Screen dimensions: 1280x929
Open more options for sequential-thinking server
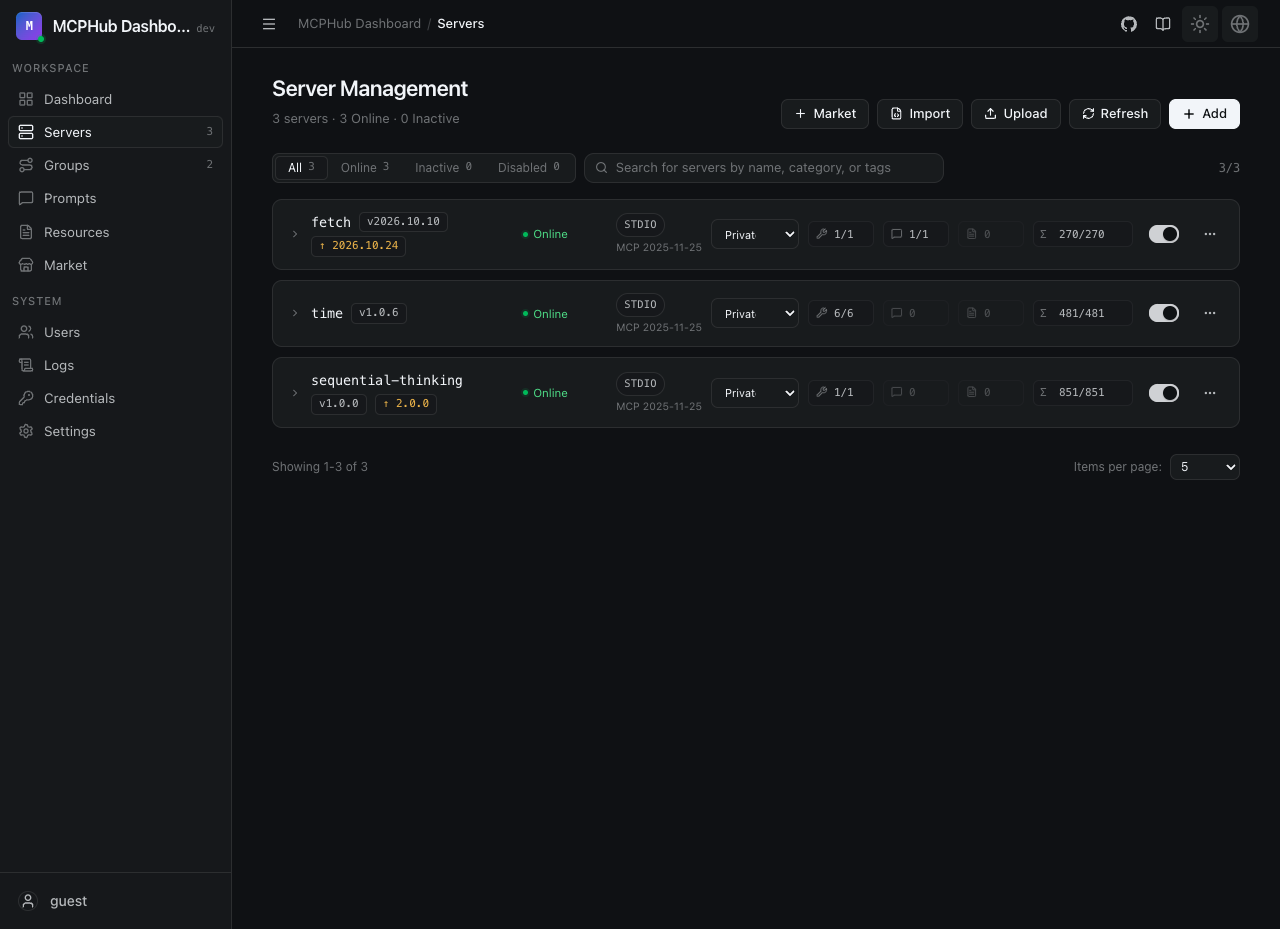pos(1210,393)
